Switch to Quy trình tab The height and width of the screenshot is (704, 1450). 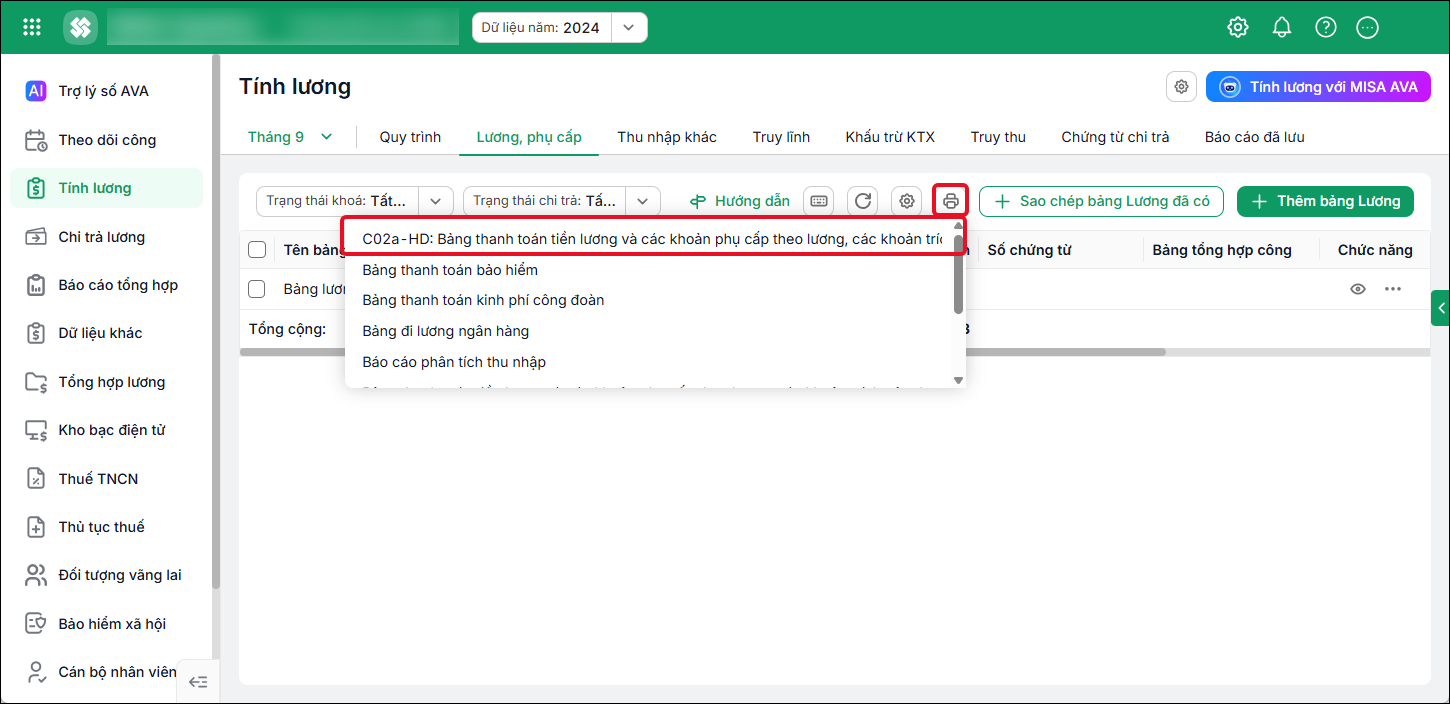coord(410,137)
